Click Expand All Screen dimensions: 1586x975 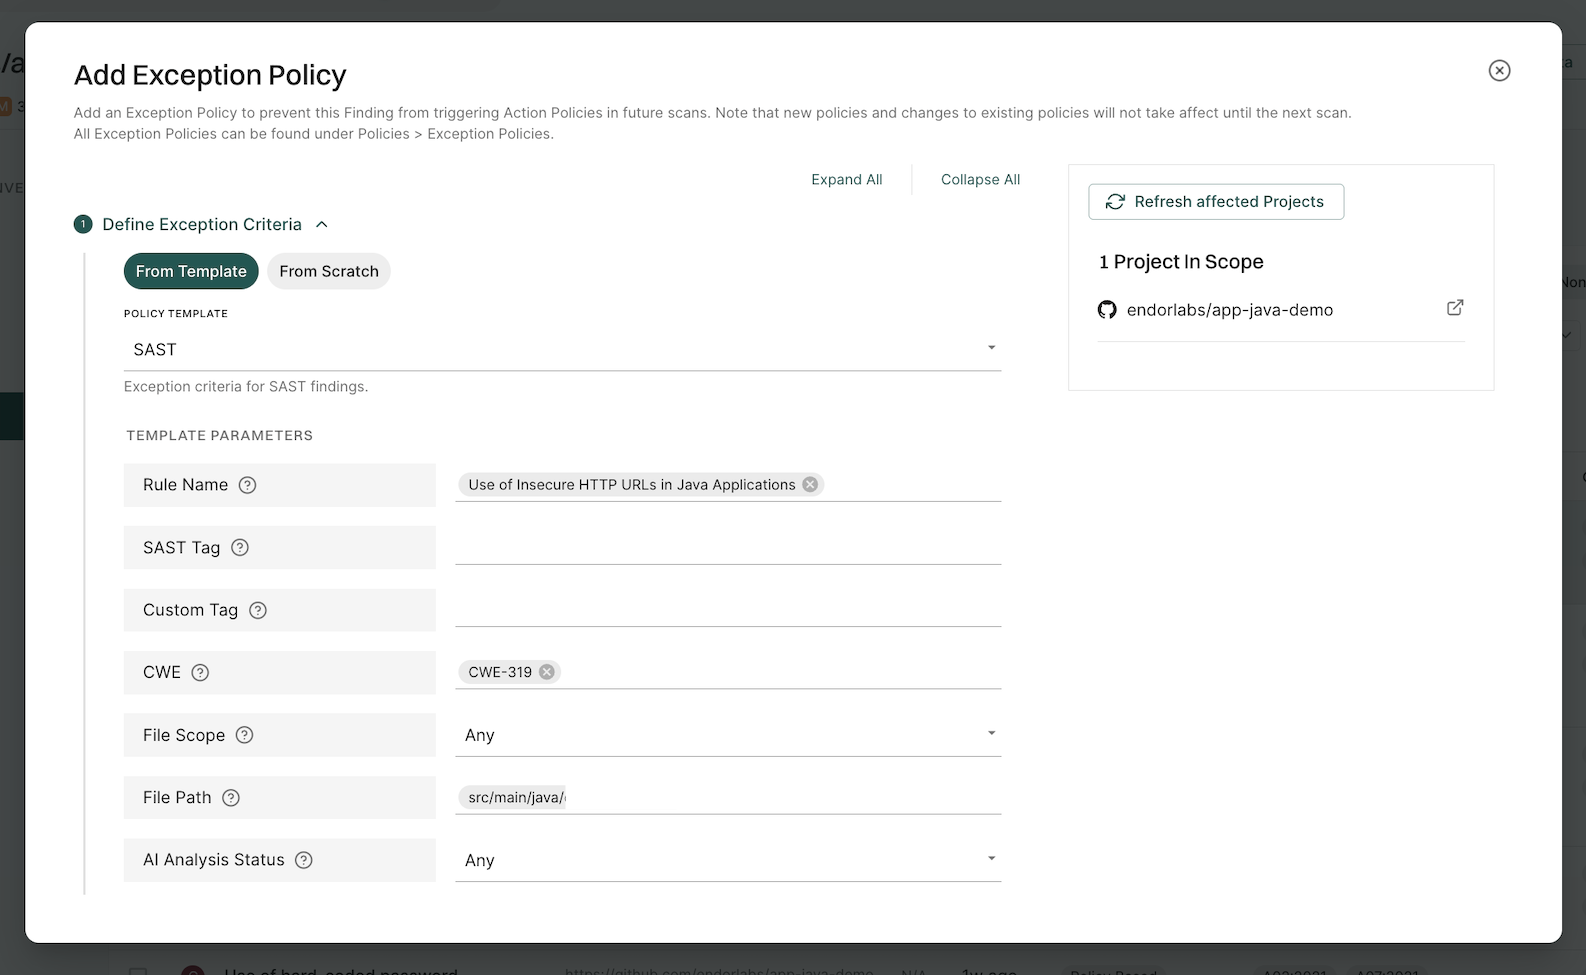click(846, 180)
